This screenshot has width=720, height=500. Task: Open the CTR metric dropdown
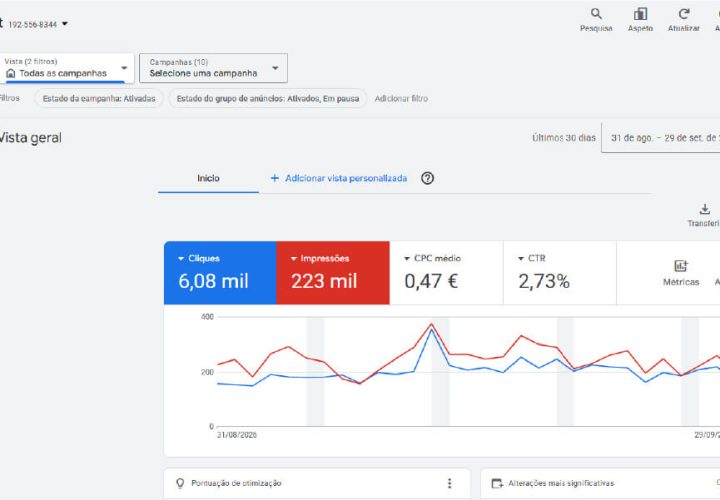[x=521, y=259]
